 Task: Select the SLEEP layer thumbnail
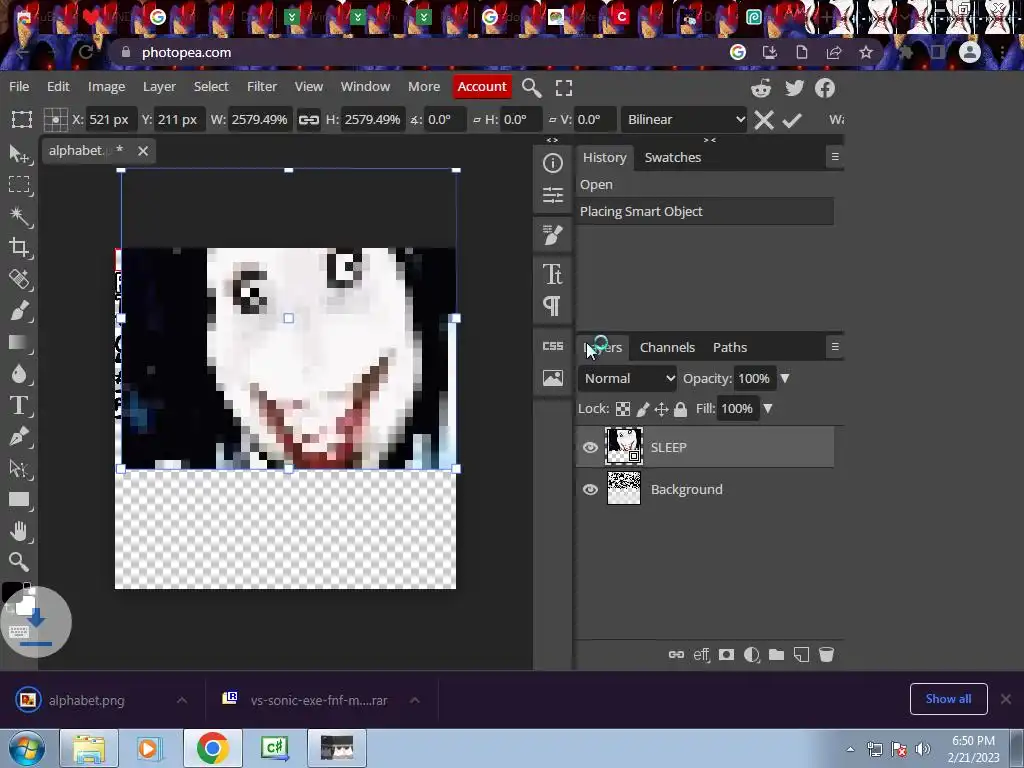point(624,446)
